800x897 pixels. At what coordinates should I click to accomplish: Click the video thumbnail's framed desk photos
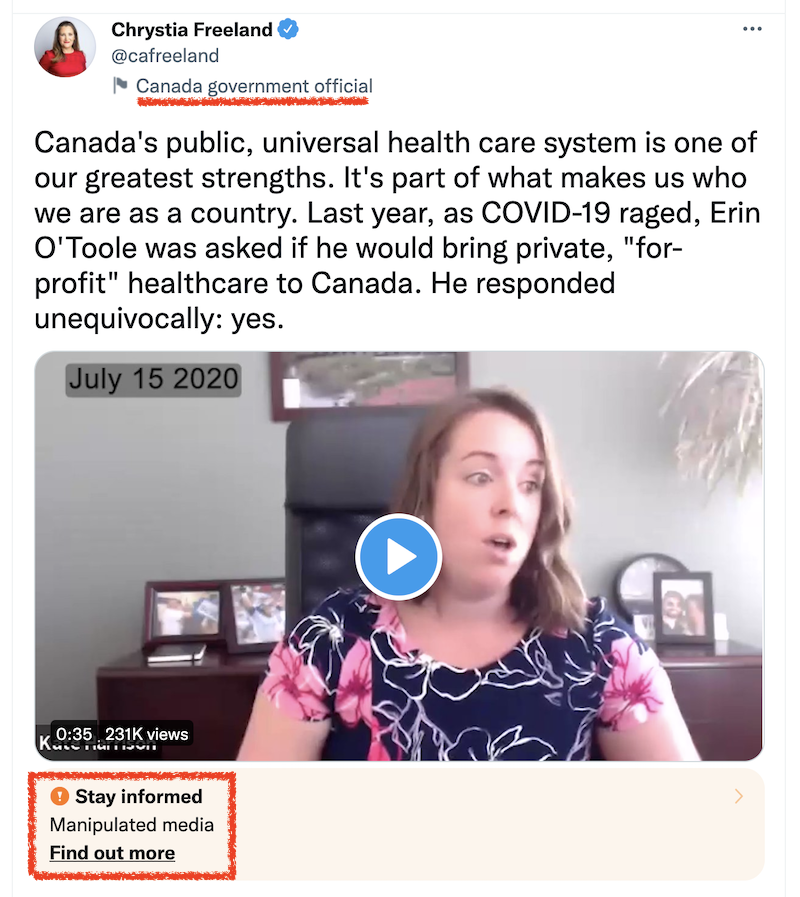click(215, 615)
